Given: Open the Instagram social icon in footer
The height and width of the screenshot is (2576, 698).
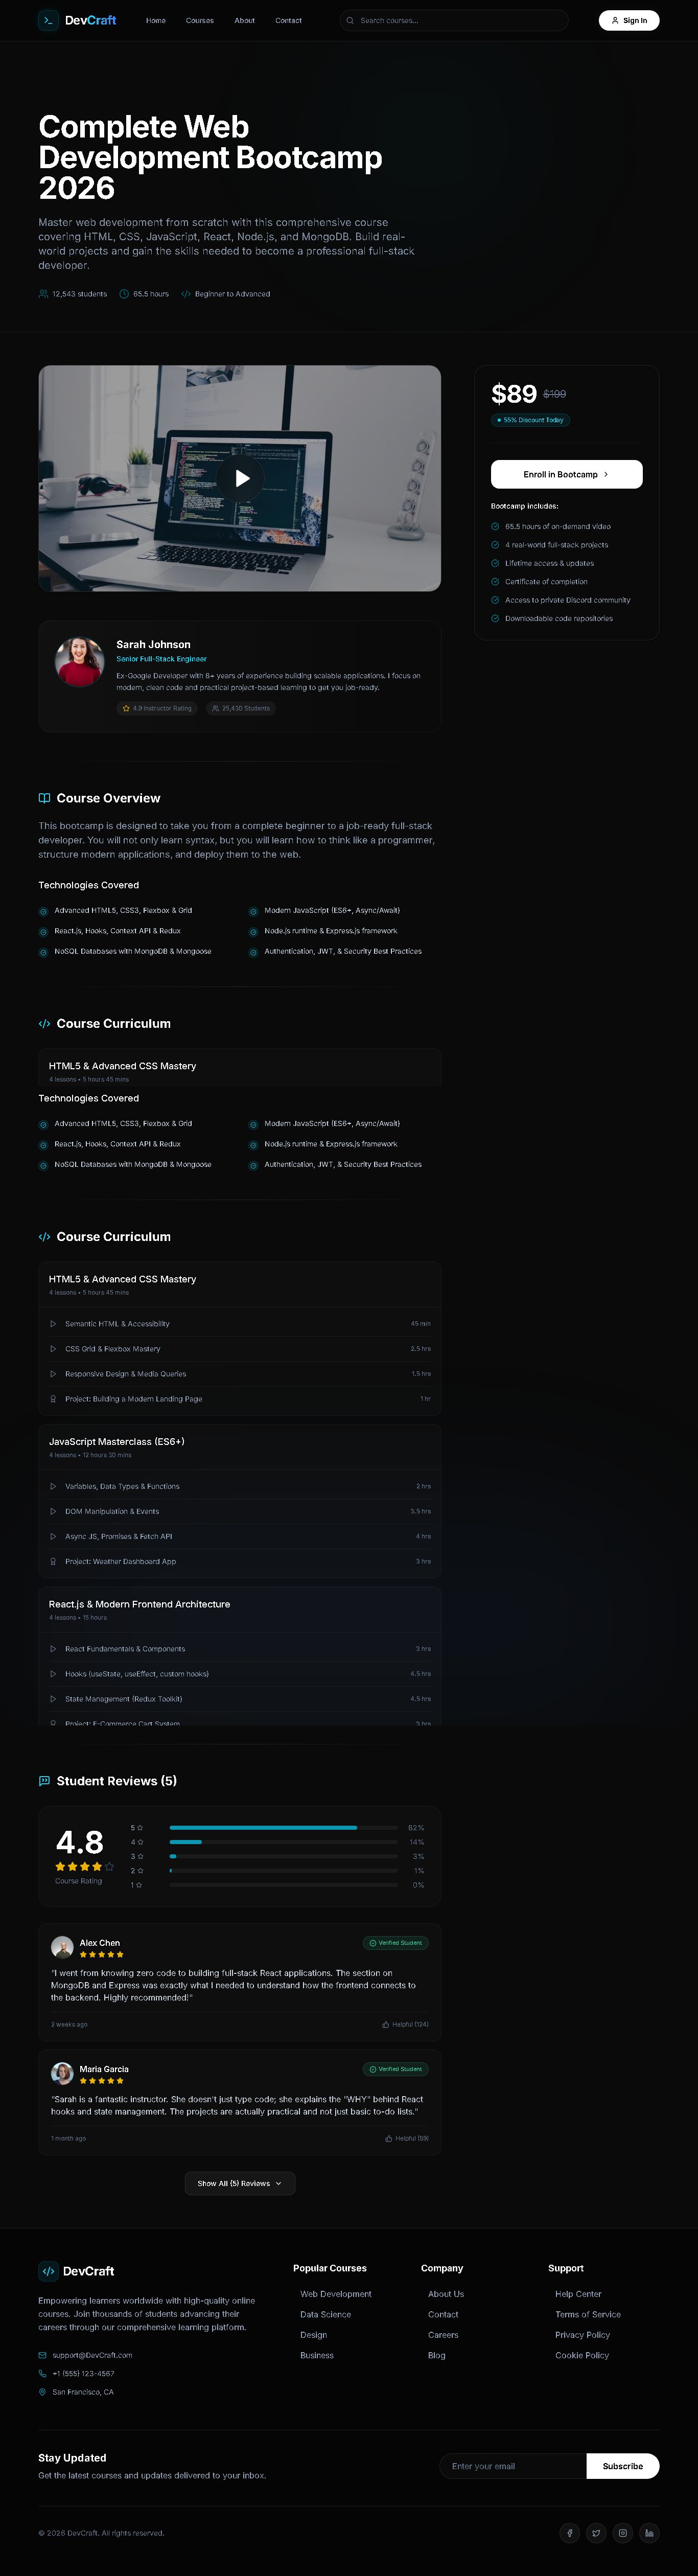Looking at the screenshot, I should tap(622, 2532).
